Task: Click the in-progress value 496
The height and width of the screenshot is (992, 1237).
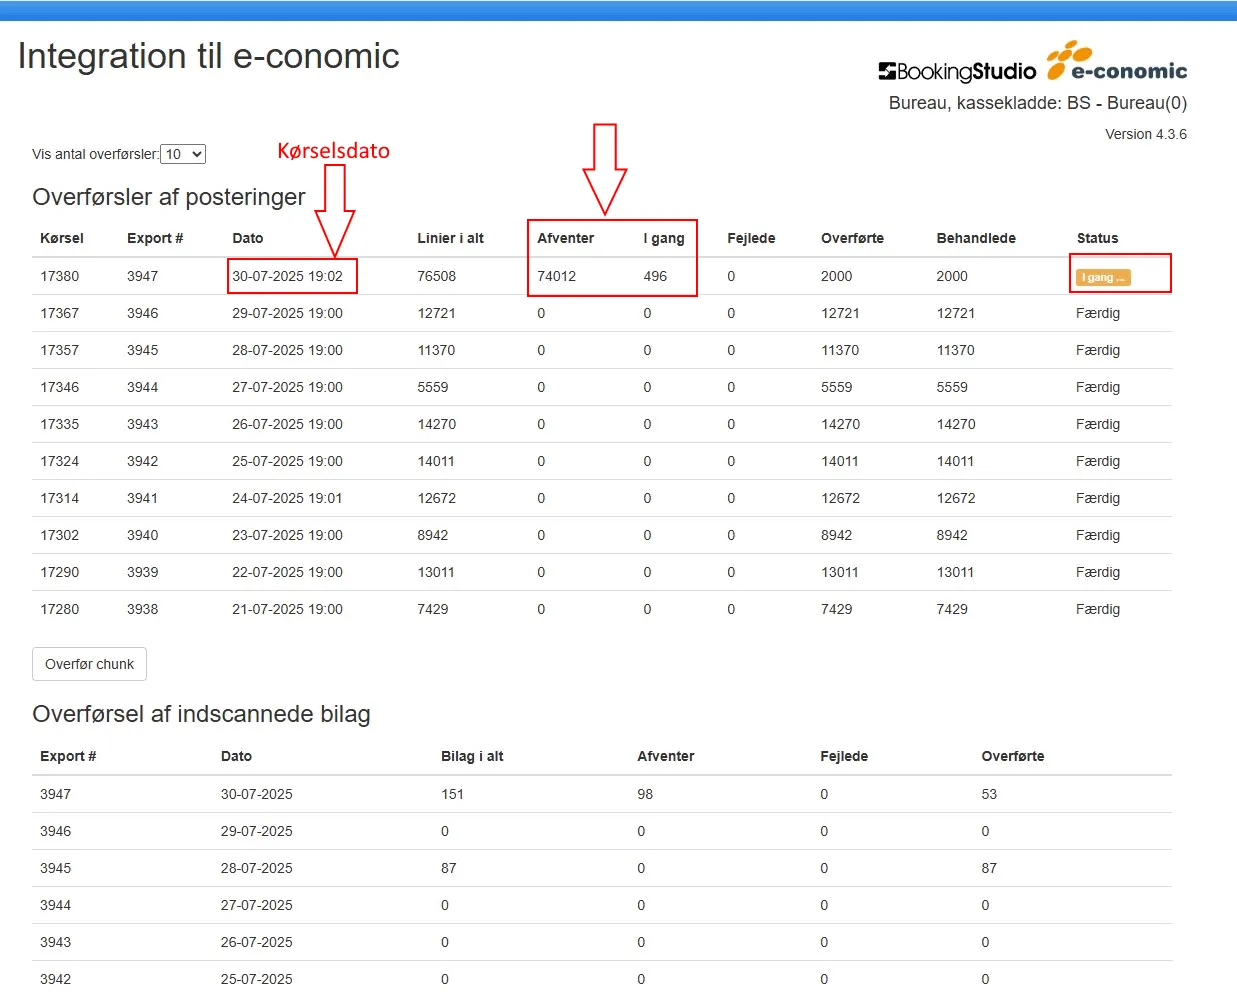Action: pos(655,276)
